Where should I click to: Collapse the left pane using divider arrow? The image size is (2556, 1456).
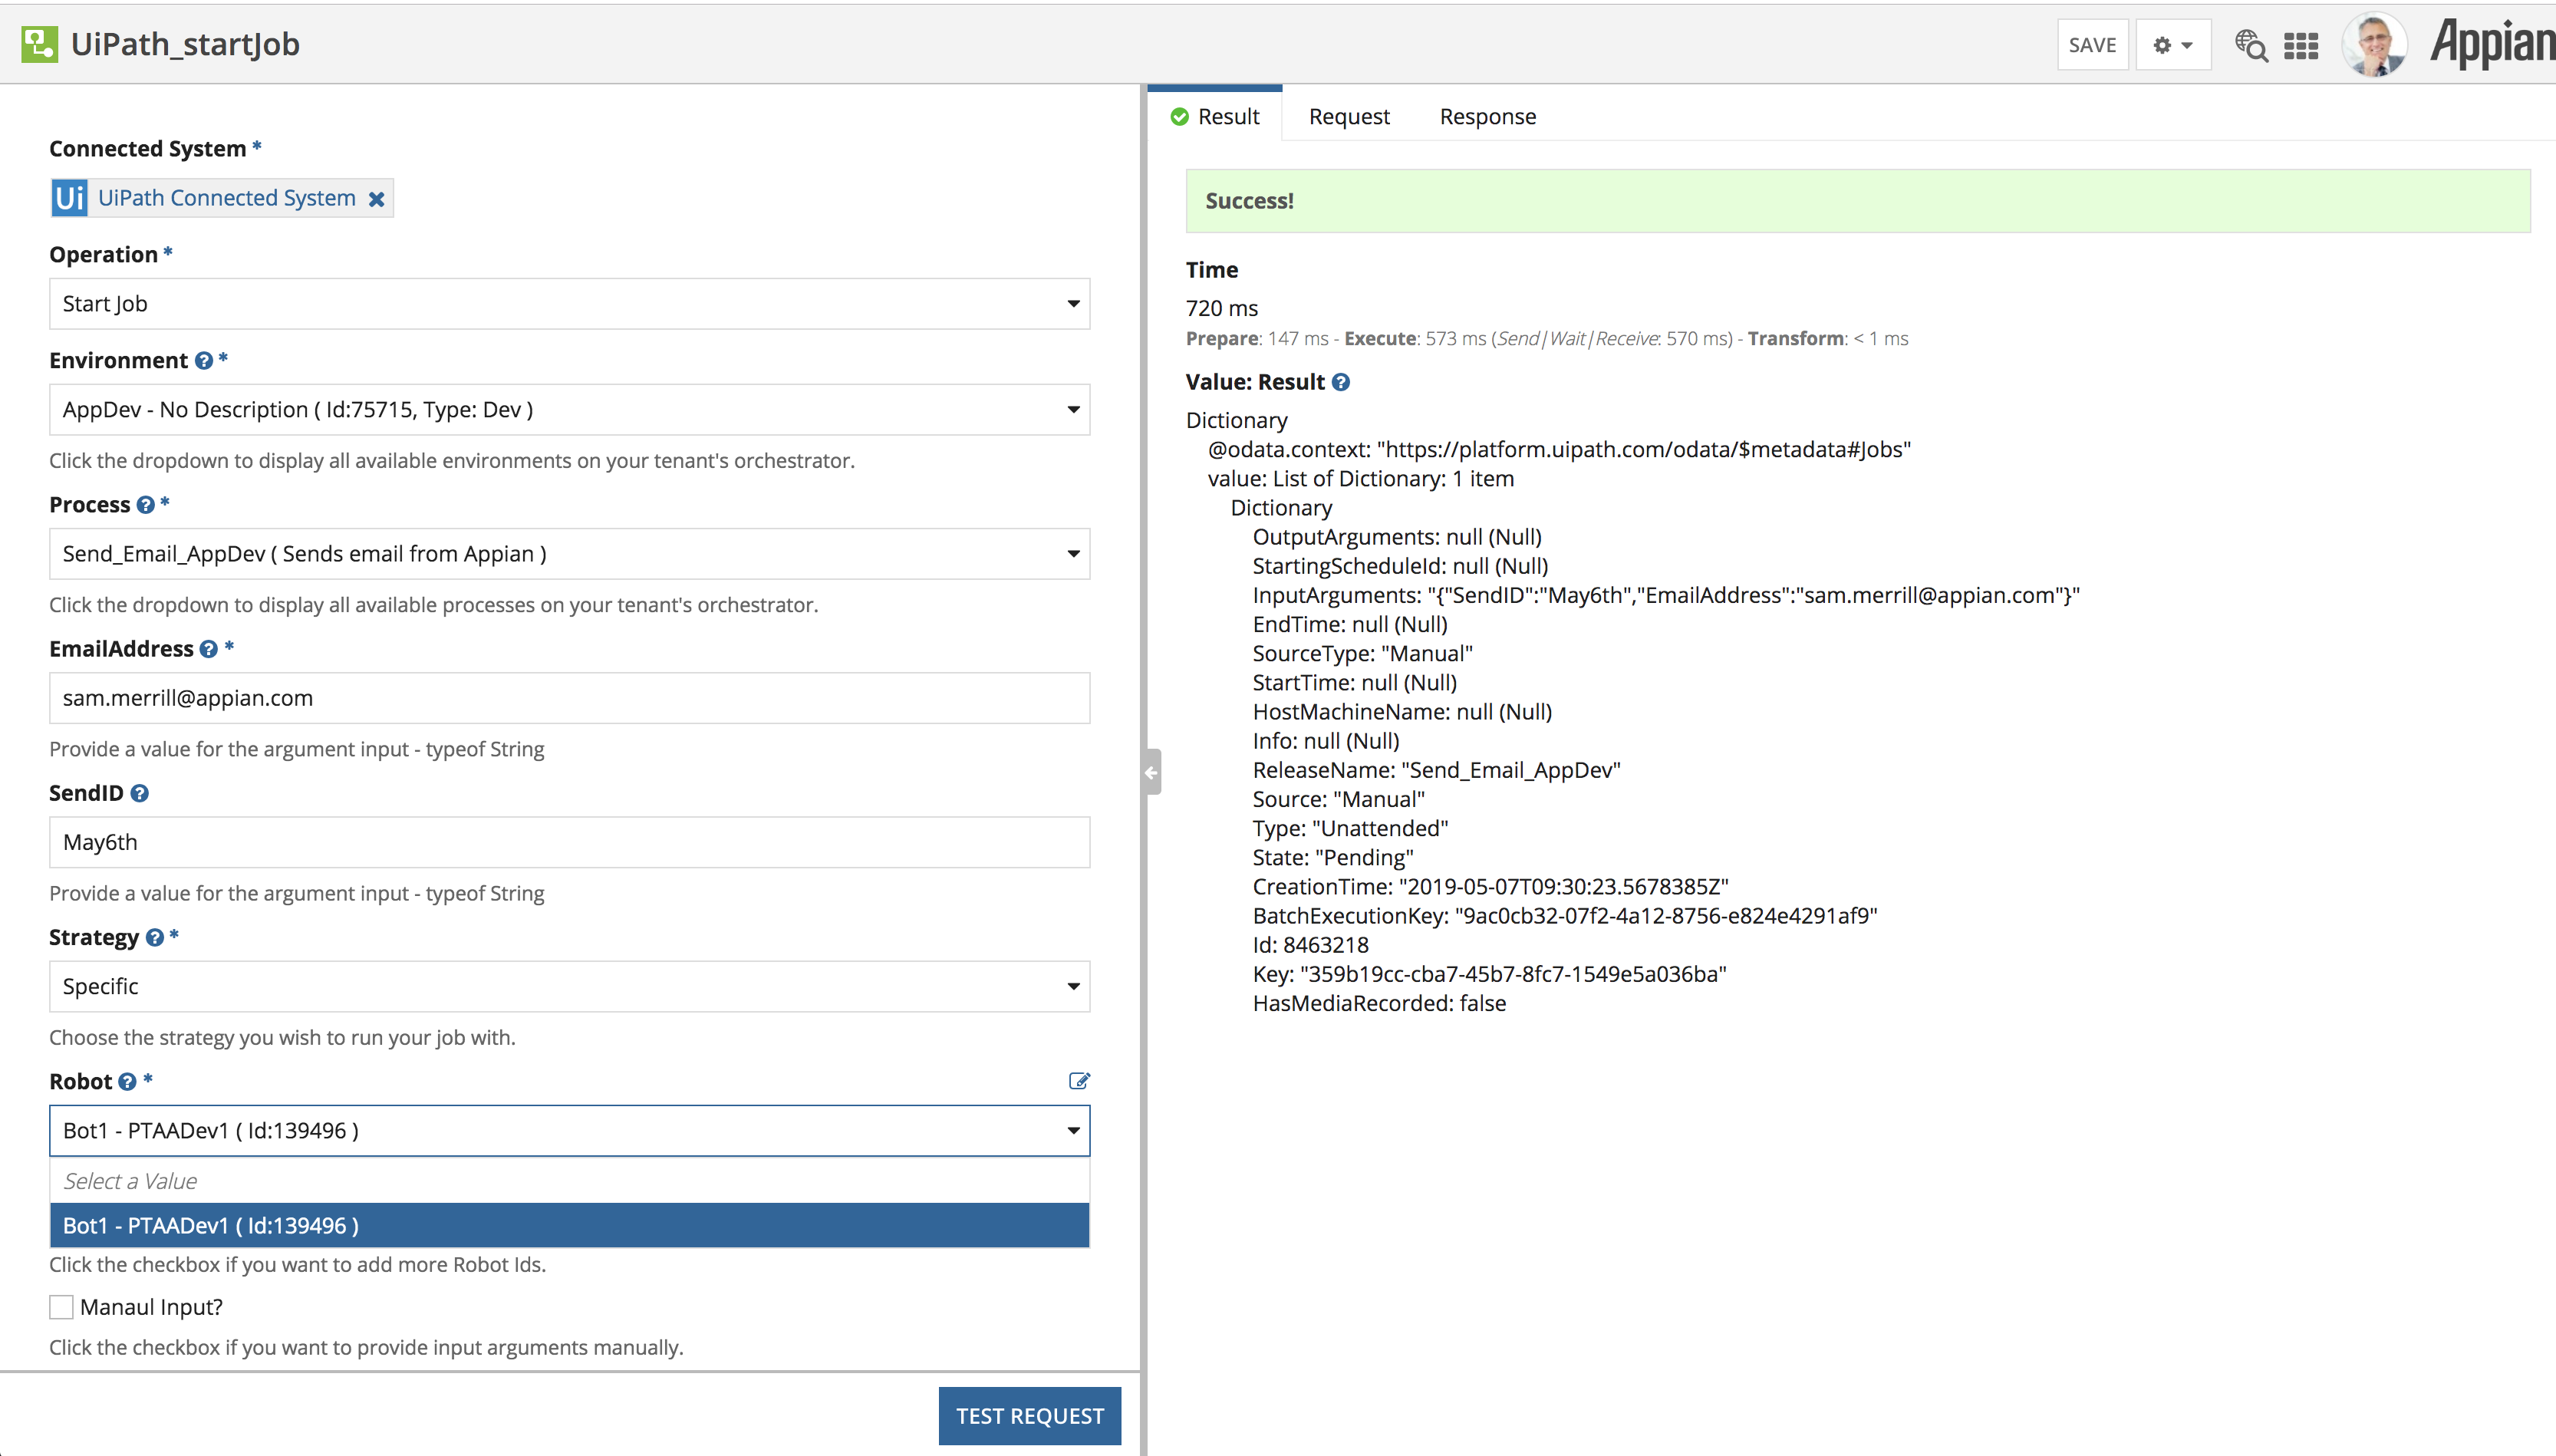[x=1151, y=772]
